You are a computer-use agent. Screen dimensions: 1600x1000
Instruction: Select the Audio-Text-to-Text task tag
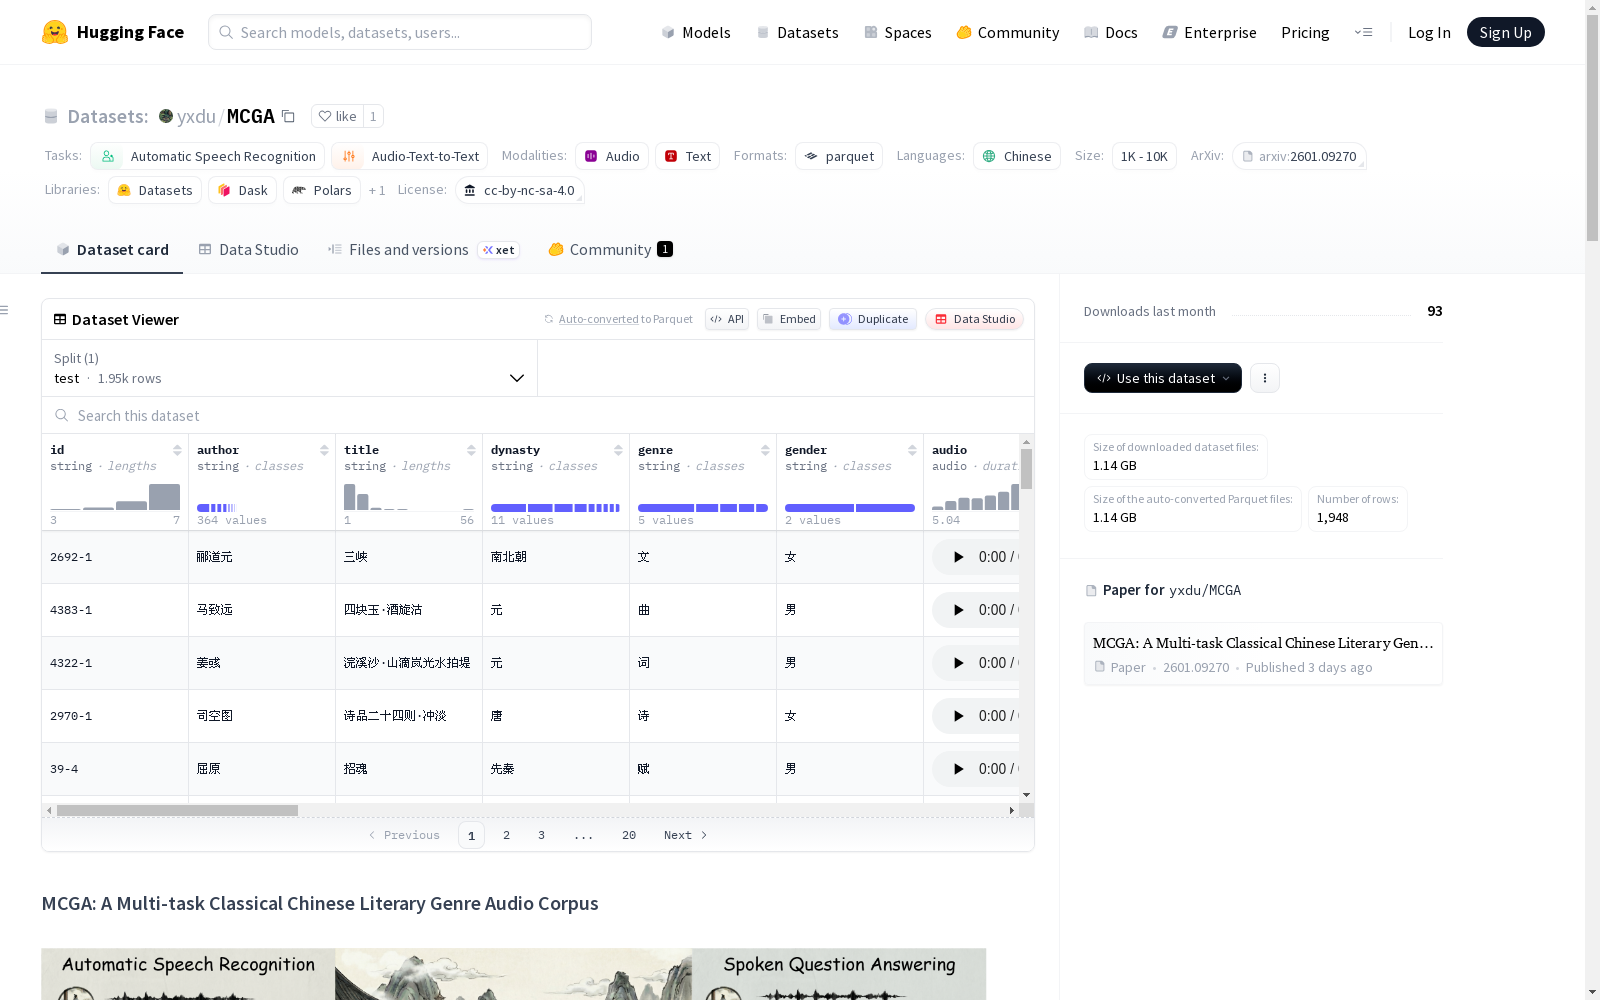tap(410, 156)
